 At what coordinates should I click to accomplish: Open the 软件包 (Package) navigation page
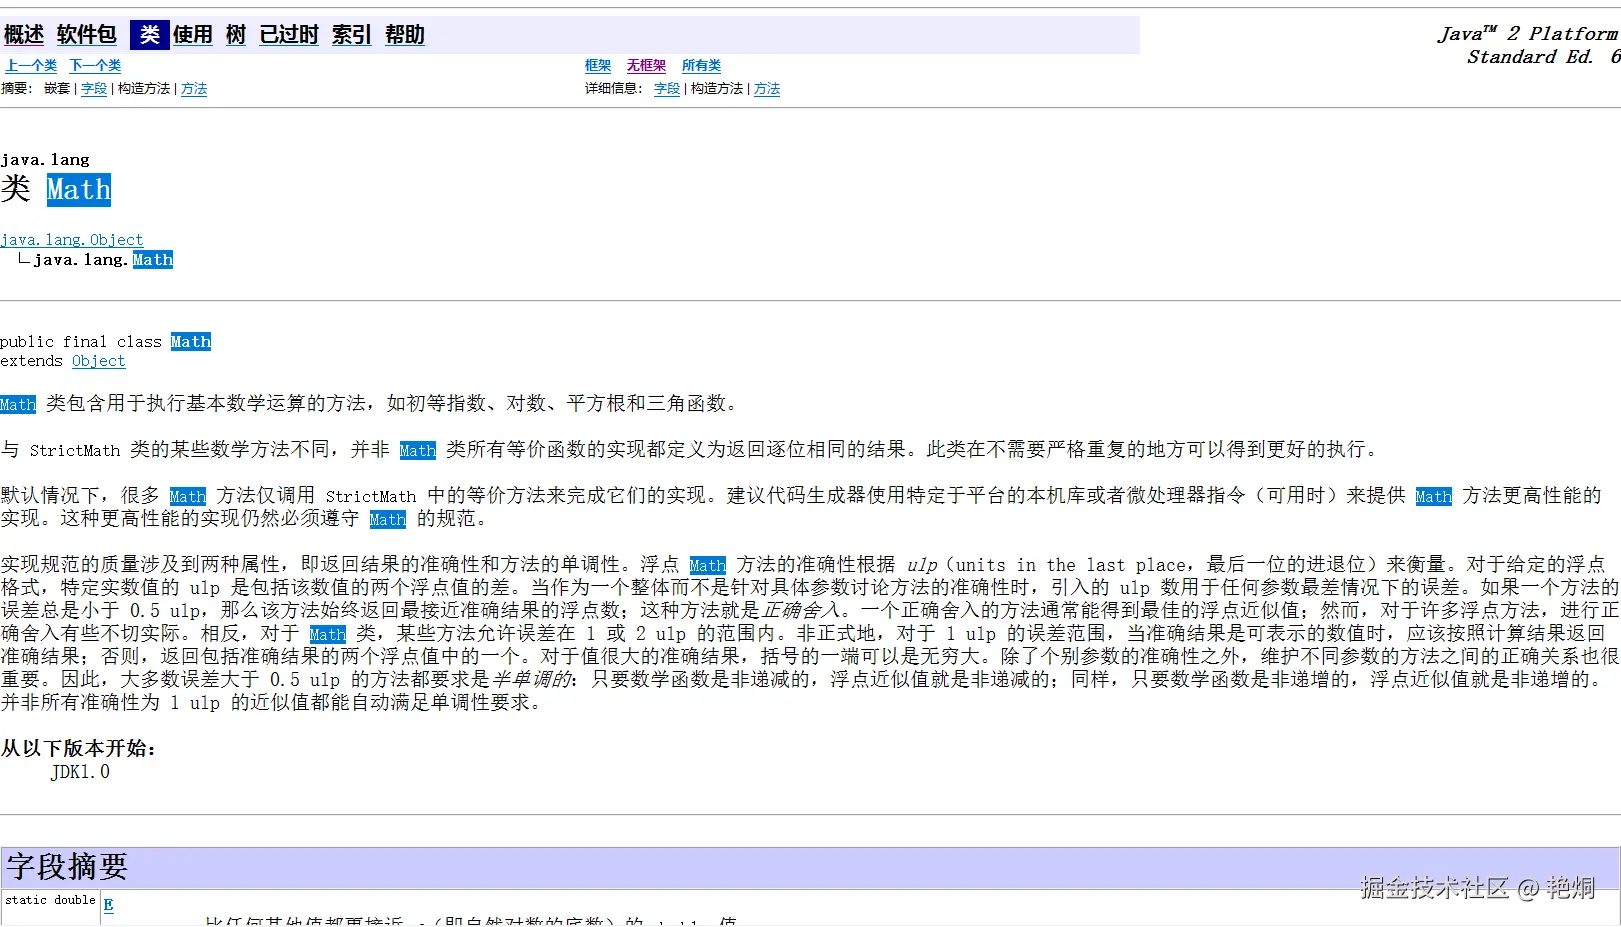point(86,34)
